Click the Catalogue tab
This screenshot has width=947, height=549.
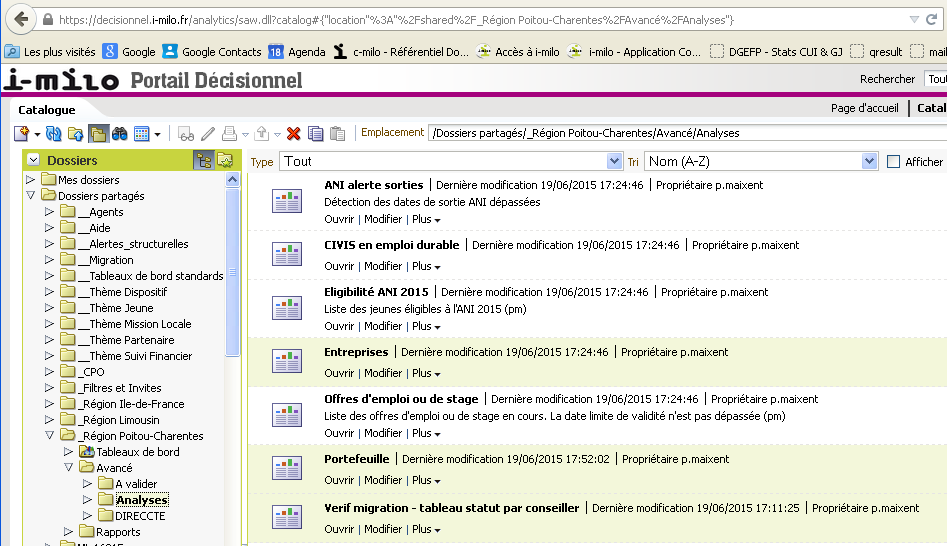click(47, 110)
